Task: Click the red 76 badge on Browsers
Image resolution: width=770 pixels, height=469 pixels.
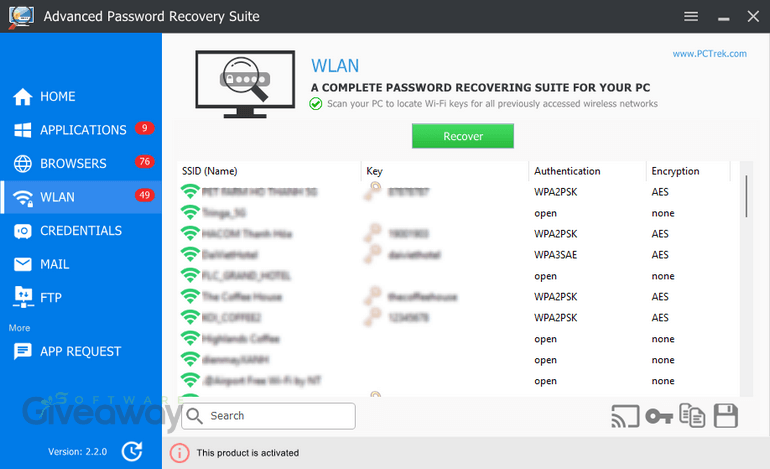Action: [144, 162]
